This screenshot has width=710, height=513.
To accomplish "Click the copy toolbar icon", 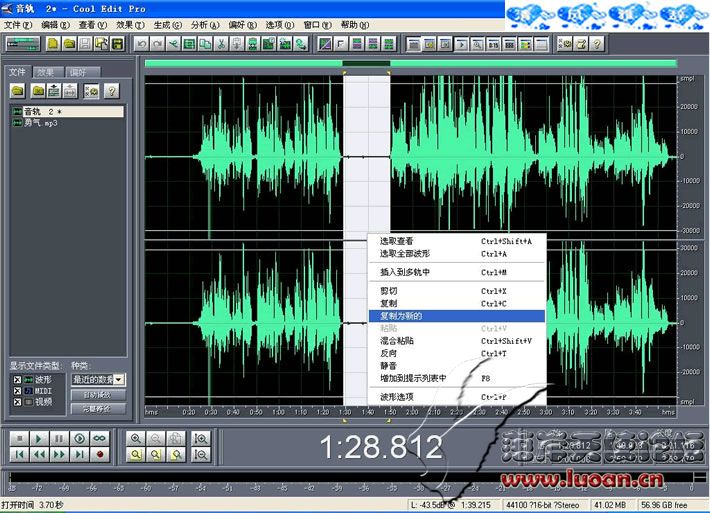I will [x=205, y=44].
